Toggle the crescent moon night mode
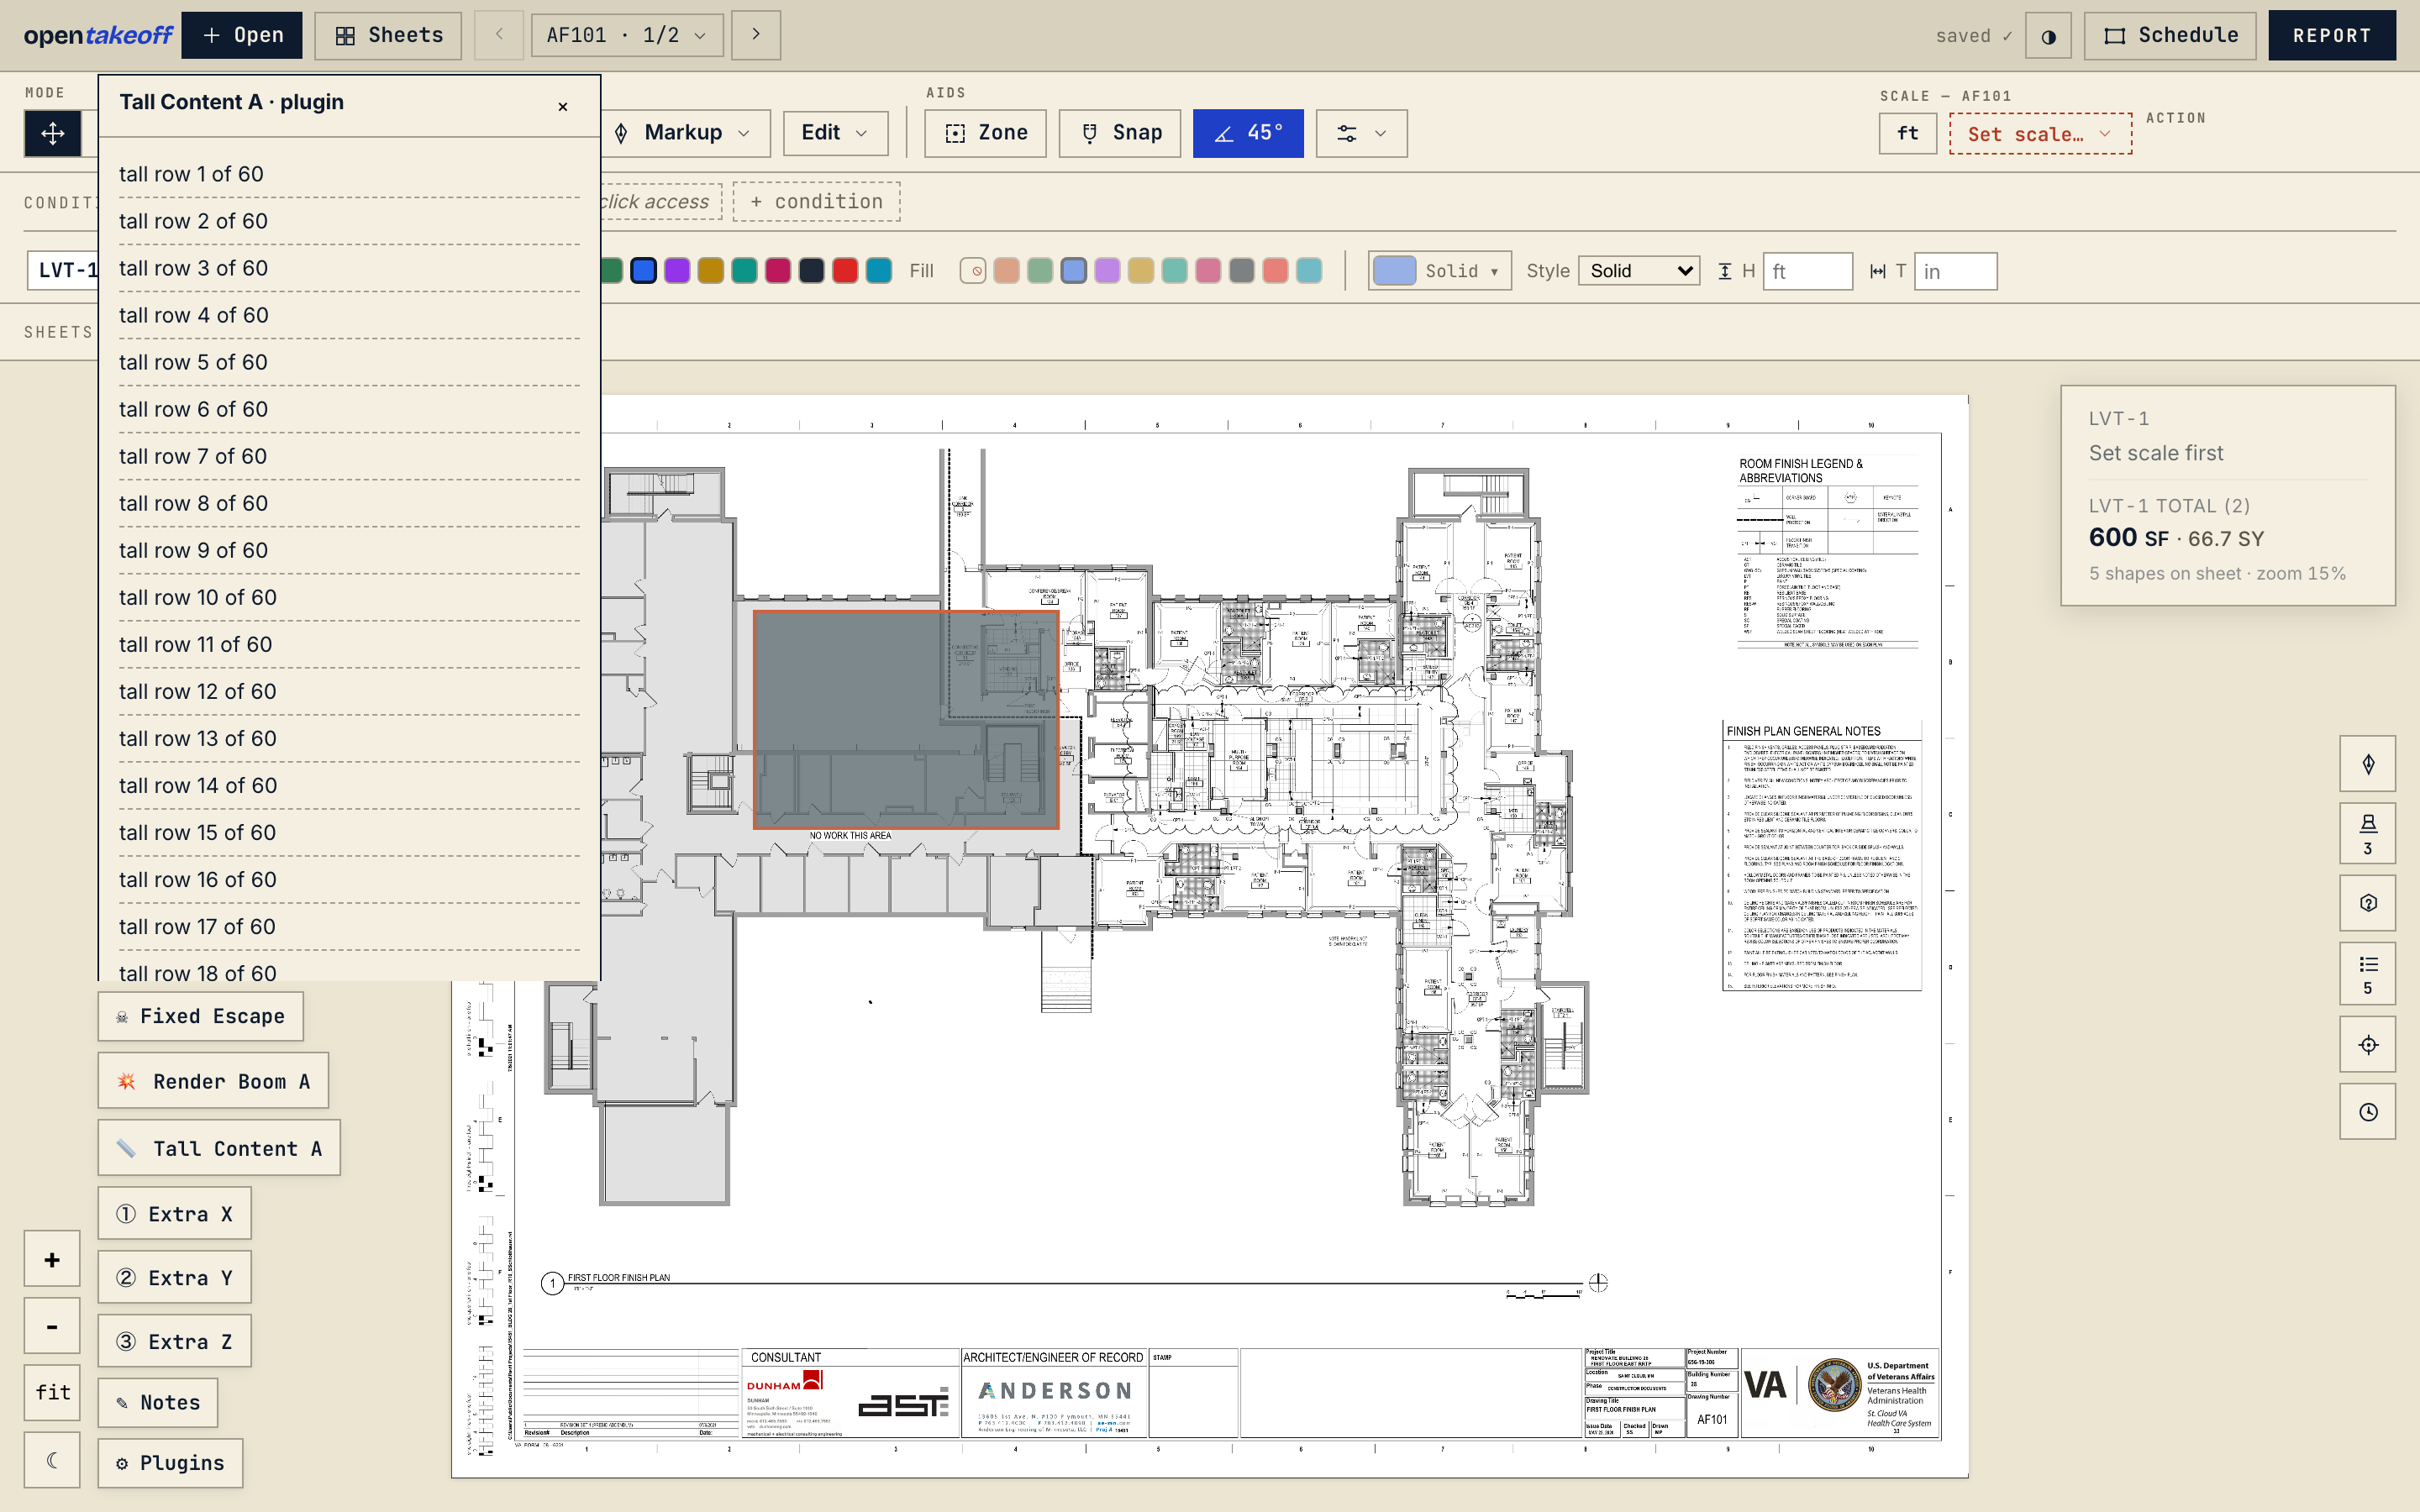Viewport: 2420px width, 1512px height. (x=52, y=1460)
